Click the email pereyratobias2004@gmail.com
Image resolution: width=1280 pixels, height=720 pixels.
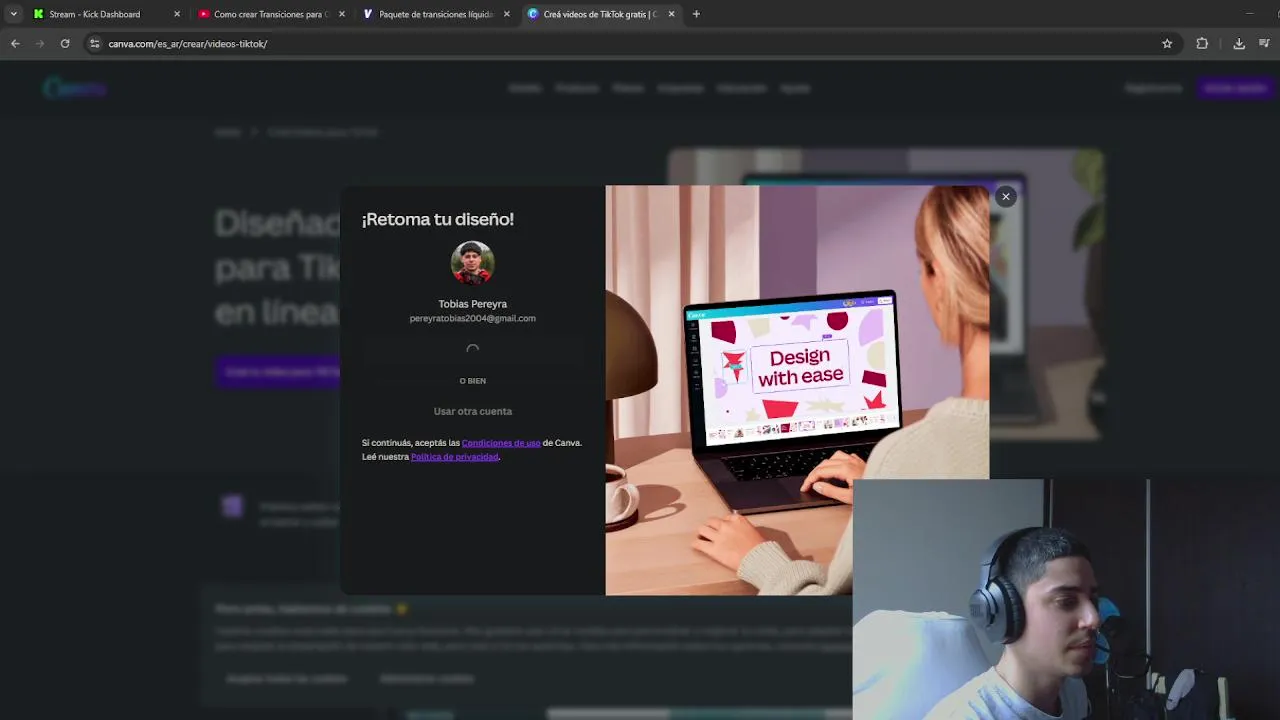coord(472,318)
